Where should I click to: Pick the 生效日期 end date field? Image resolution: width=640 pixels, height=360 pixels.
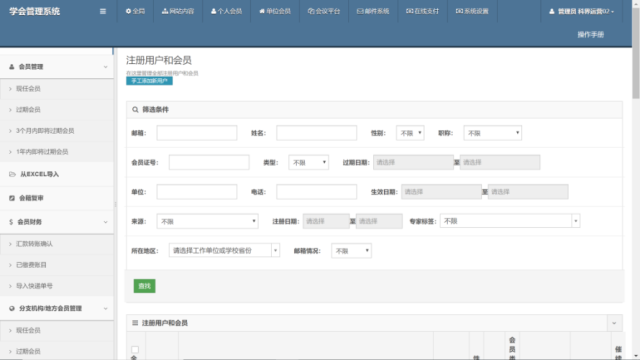coord(528,192)
